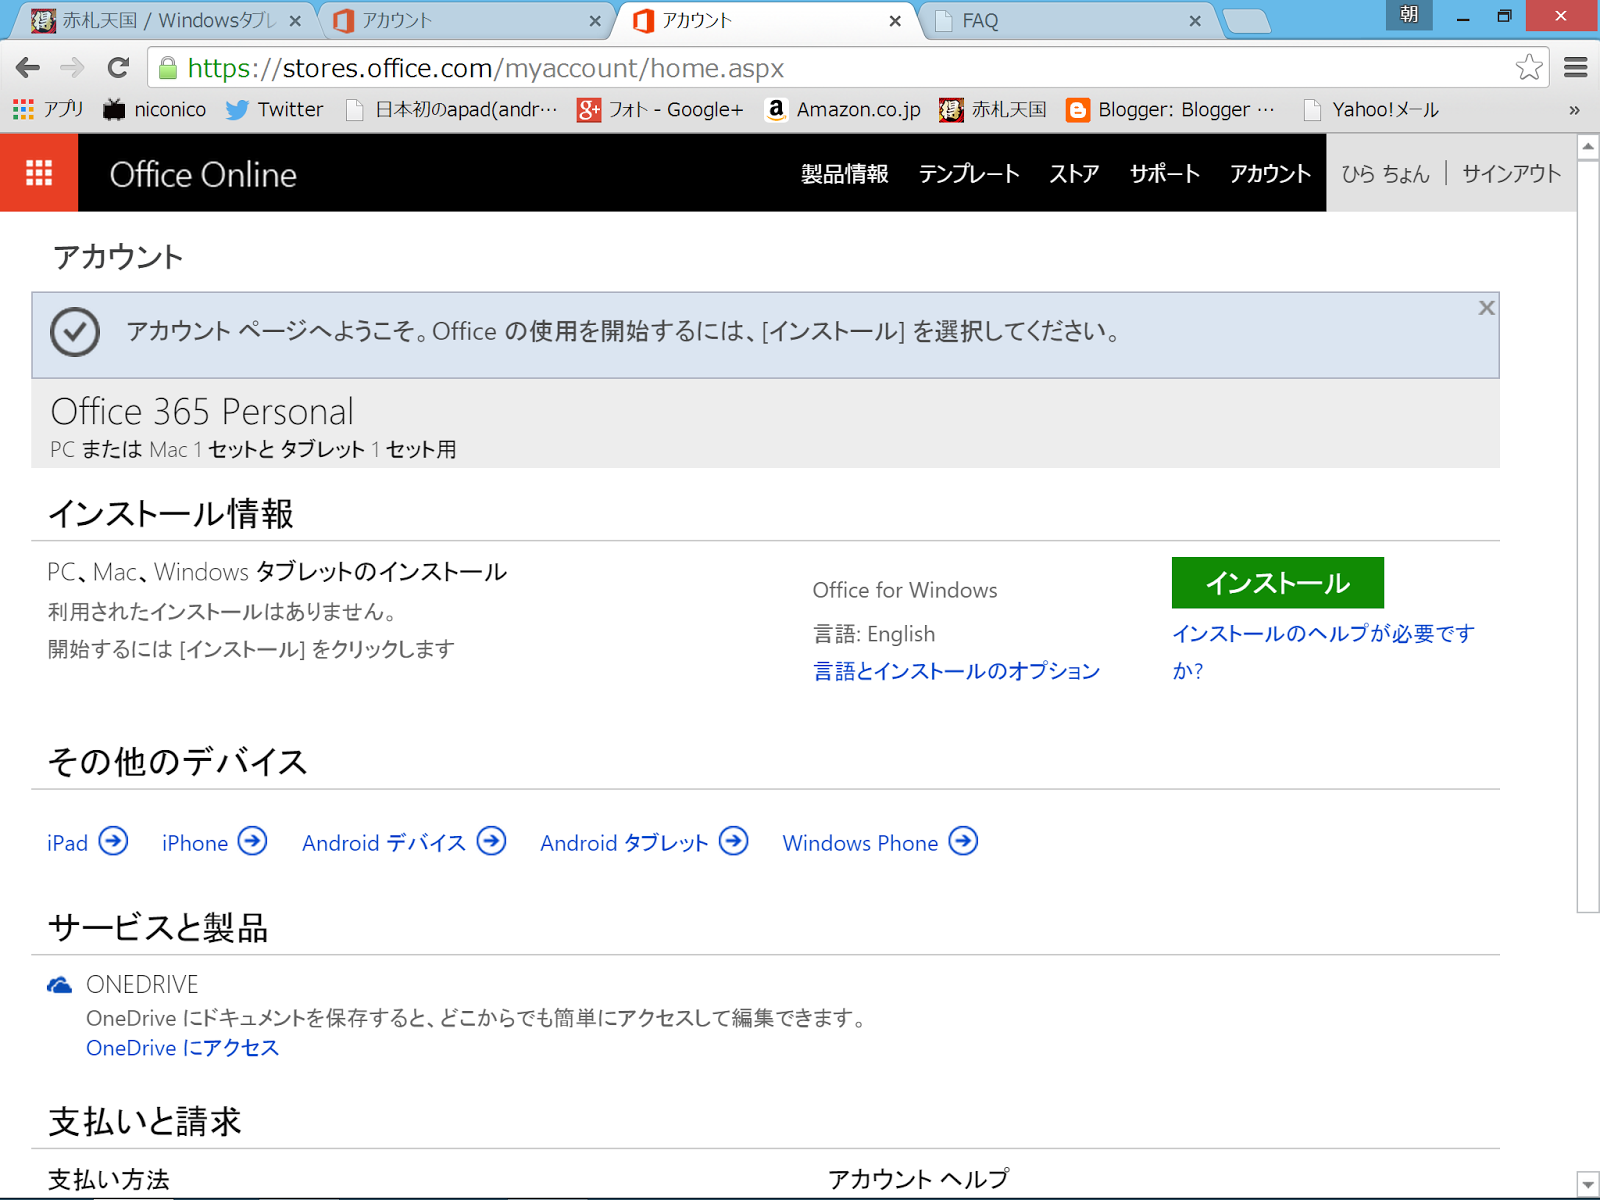Switch to the 赤札天国 / Windowsタブレット tab
This screenshot has height=1200, width=1600.
pos(167,20)
